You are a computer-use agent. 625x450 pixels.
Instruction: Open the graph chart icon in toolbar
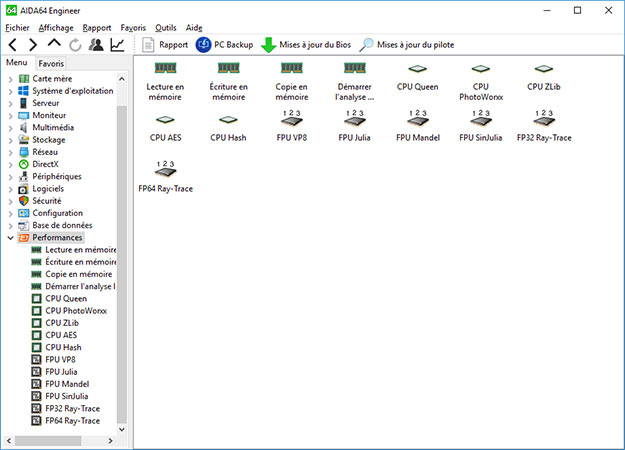pyautogui.click(x=117, y=45)
